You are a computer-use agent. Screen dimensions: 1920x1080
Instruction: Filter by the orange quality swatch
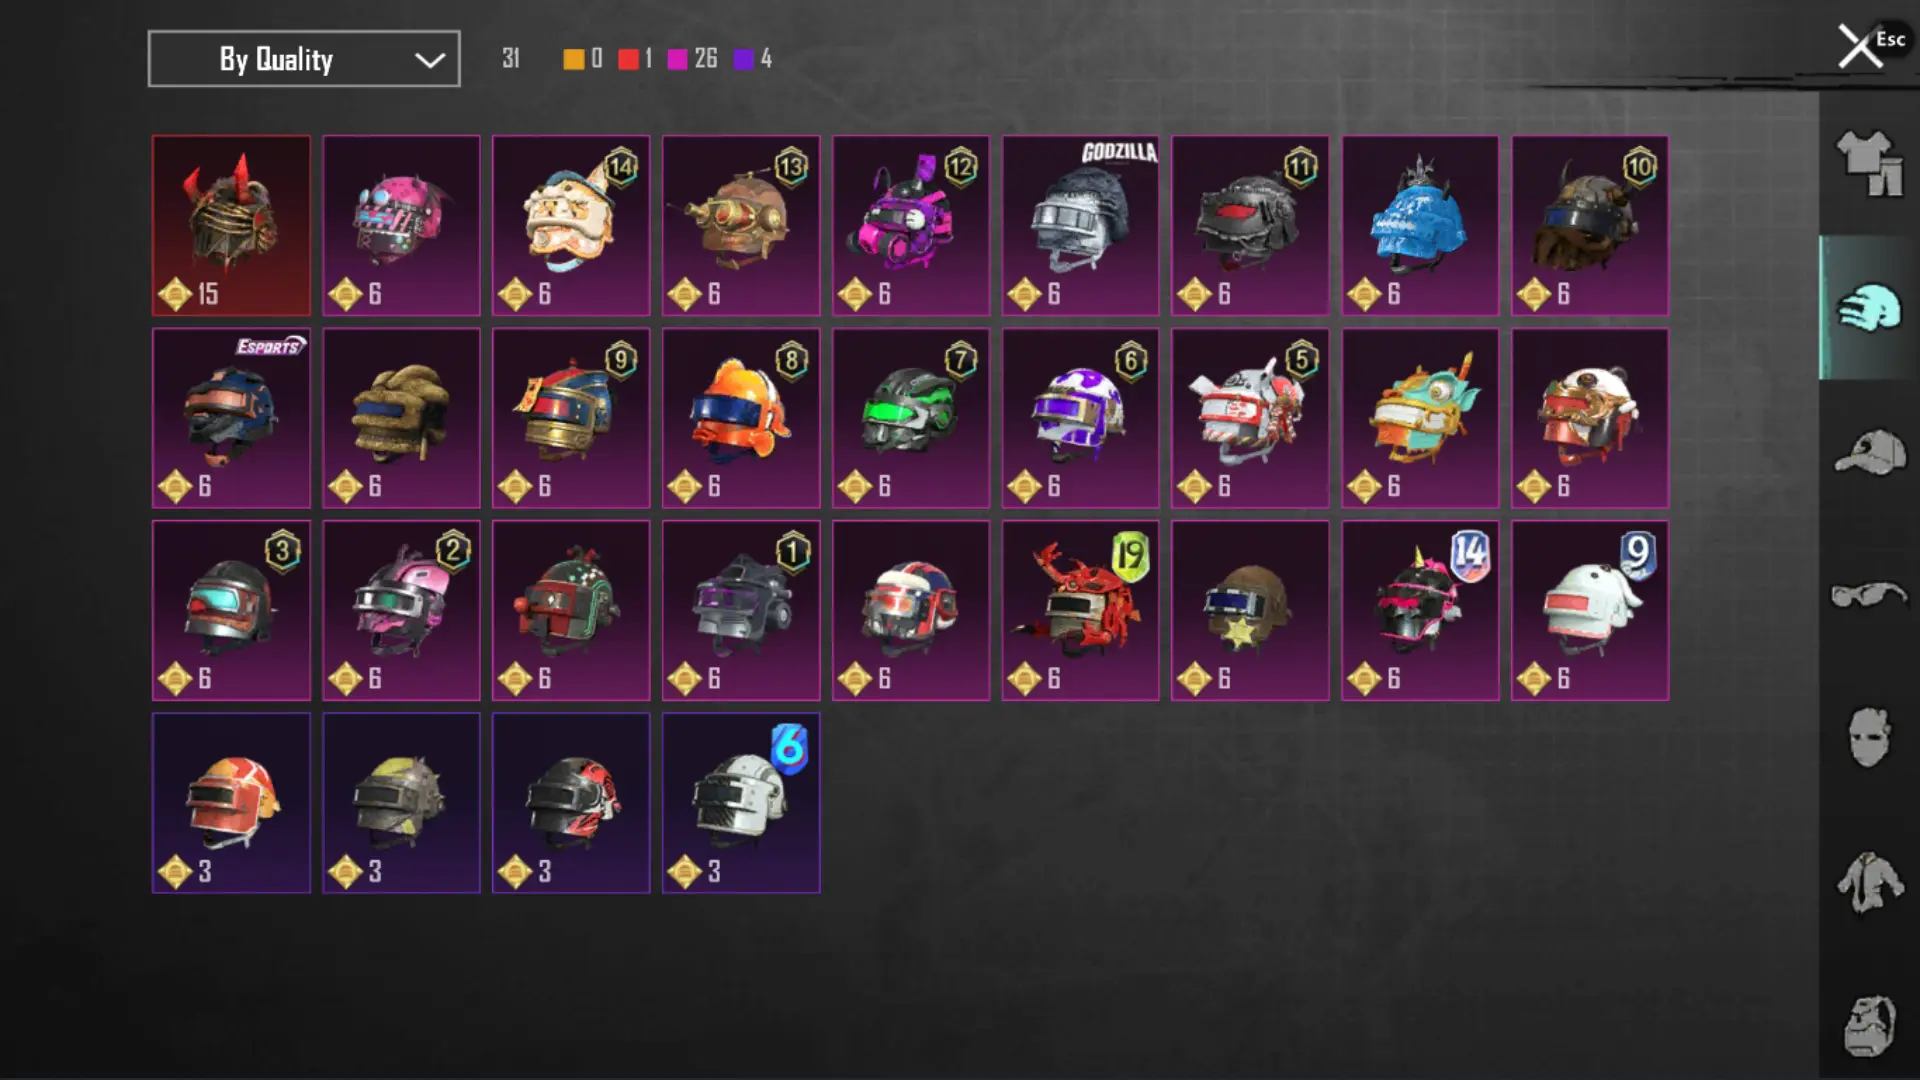click(574, 59)
